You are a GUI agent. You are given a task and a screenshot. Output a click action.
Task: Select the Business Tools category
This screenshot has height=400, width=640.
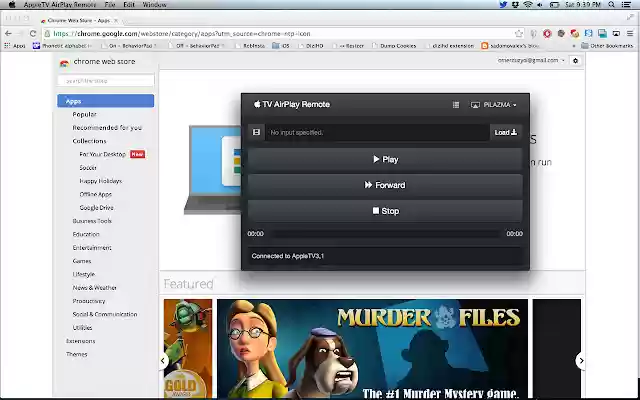click(92, 221)
